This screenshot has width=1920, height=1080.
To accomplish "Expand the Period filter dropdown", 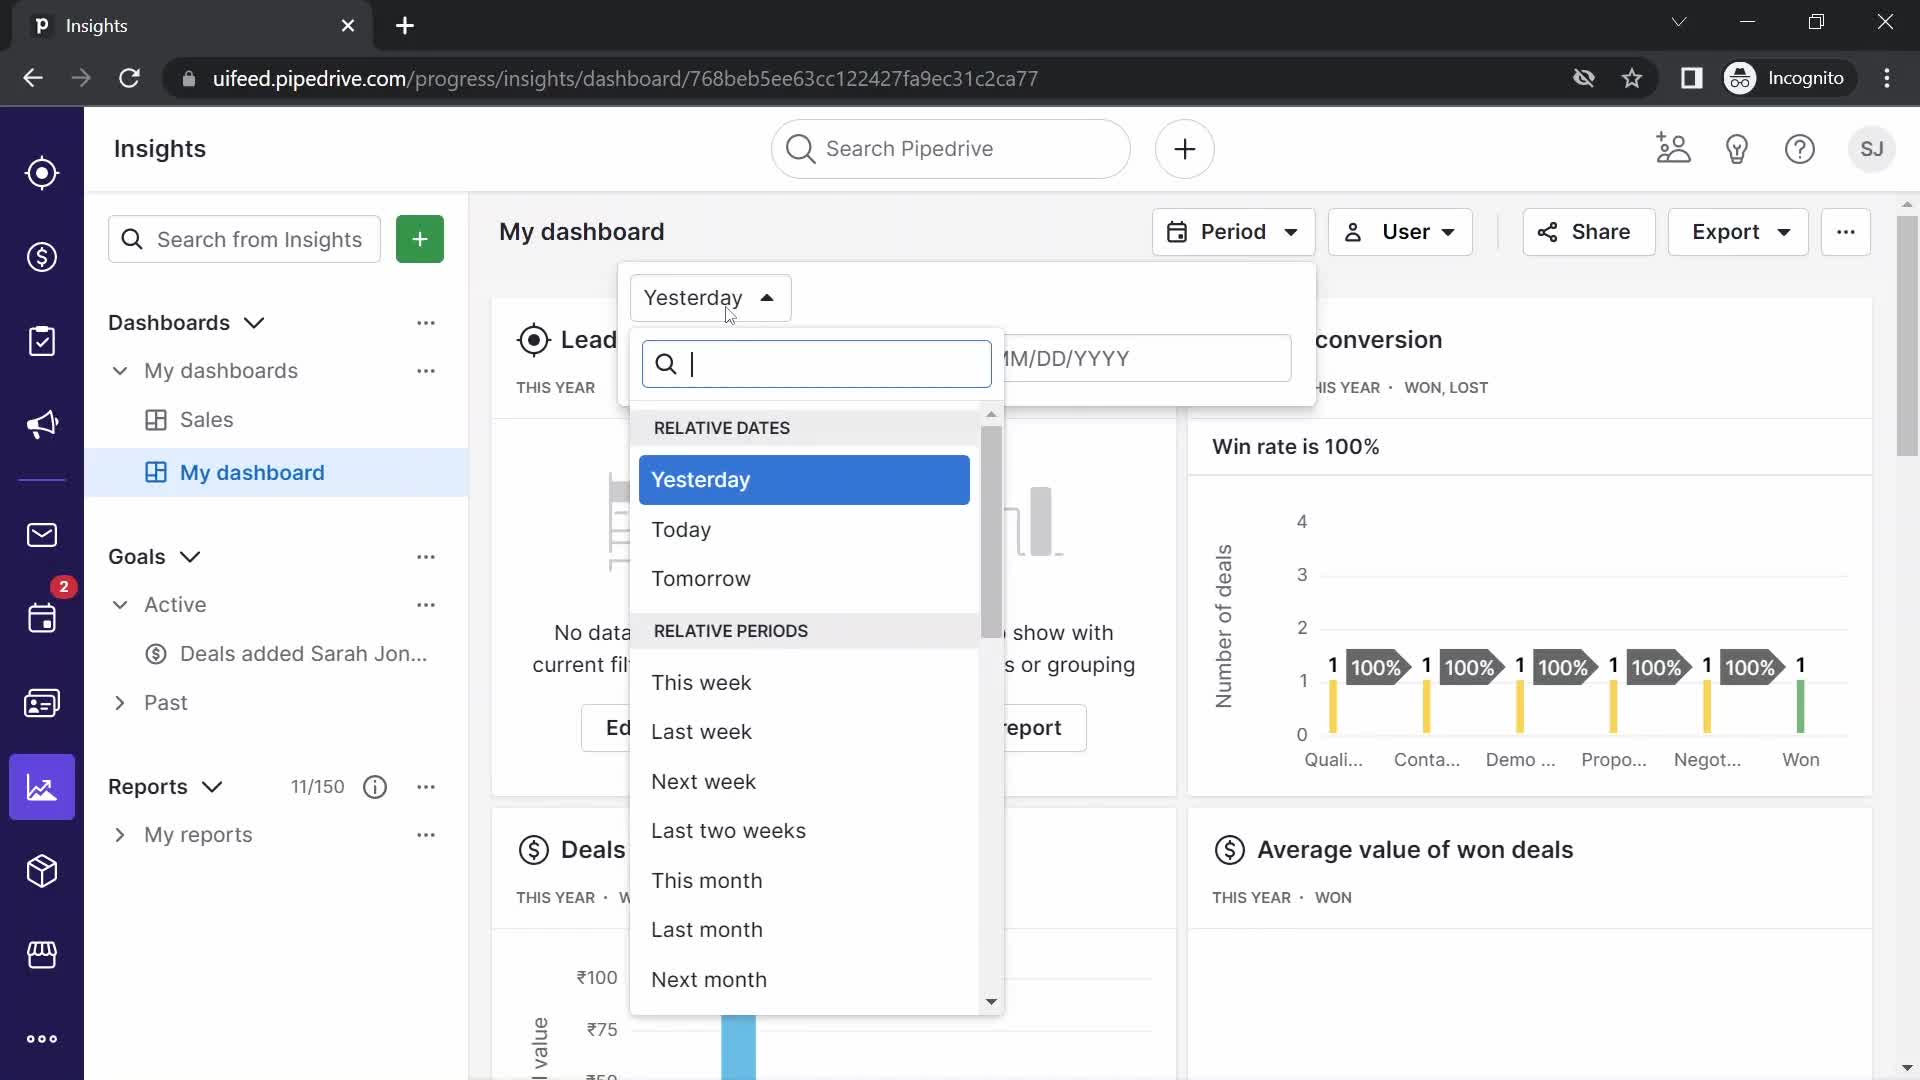I will (x=1233, y=232).
